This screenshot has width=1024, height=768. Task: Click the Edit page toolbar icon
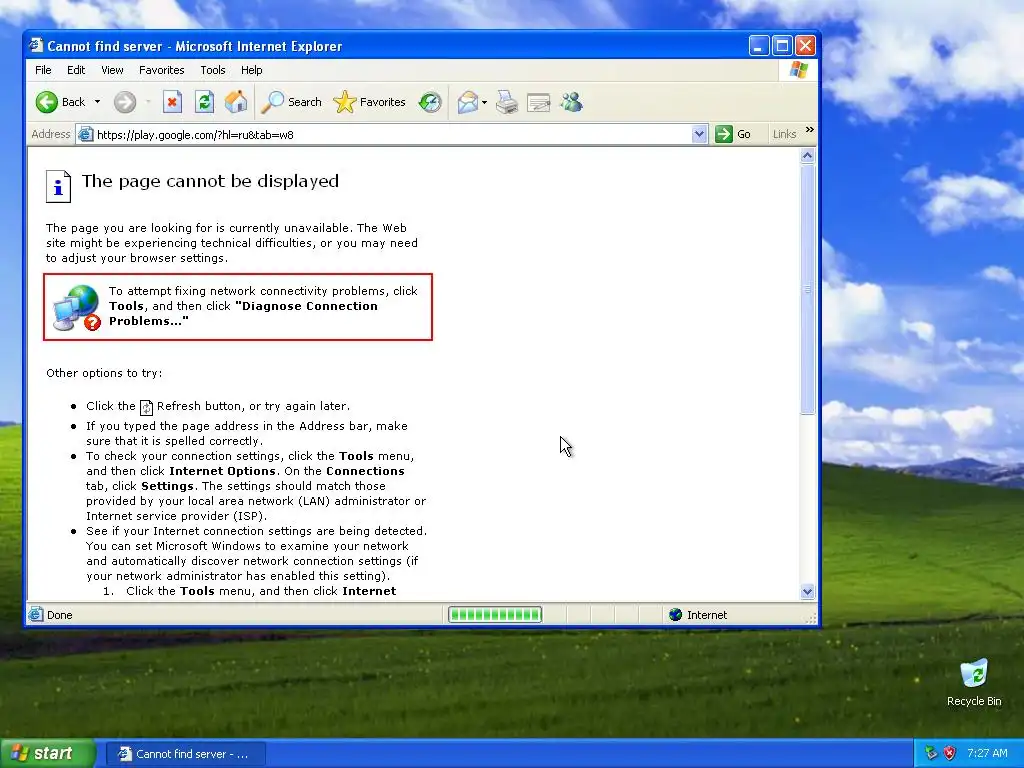pyautogui.click(x=539, y=102)
